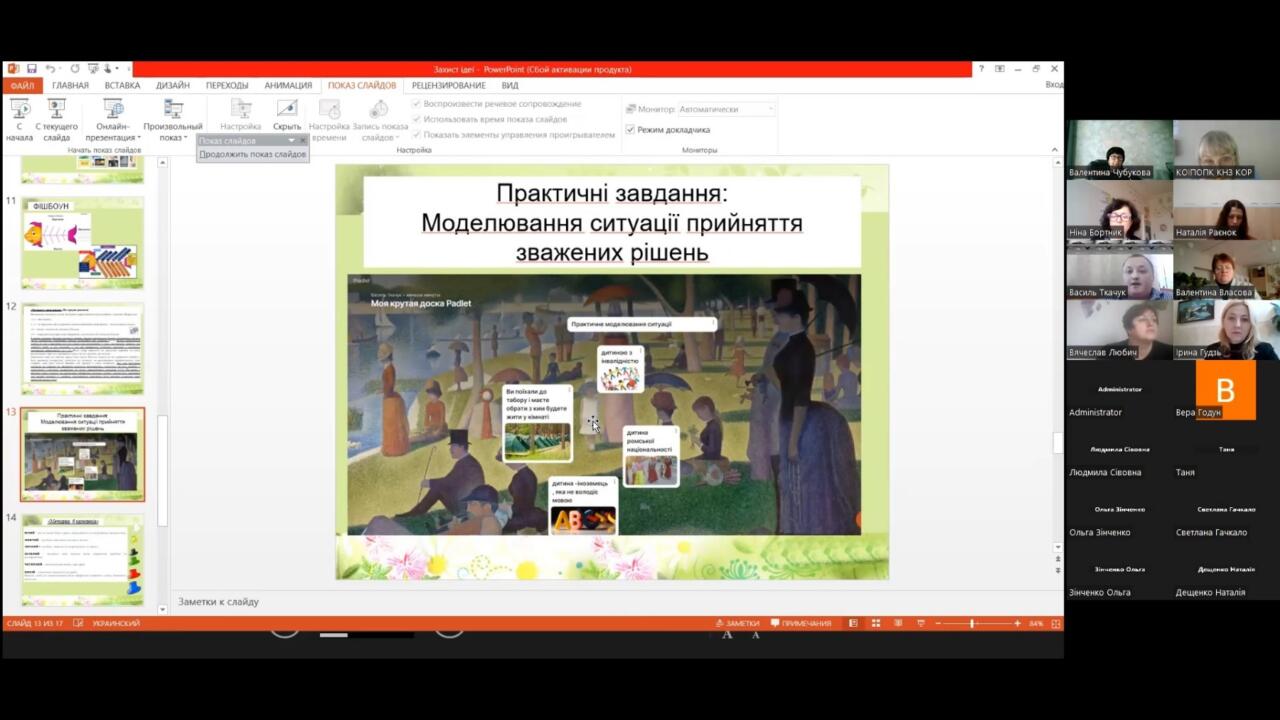
Task: Switch to the РЕЦЕНЗИРОВАНИЕ ribbon tab
Action: [448, 85]
